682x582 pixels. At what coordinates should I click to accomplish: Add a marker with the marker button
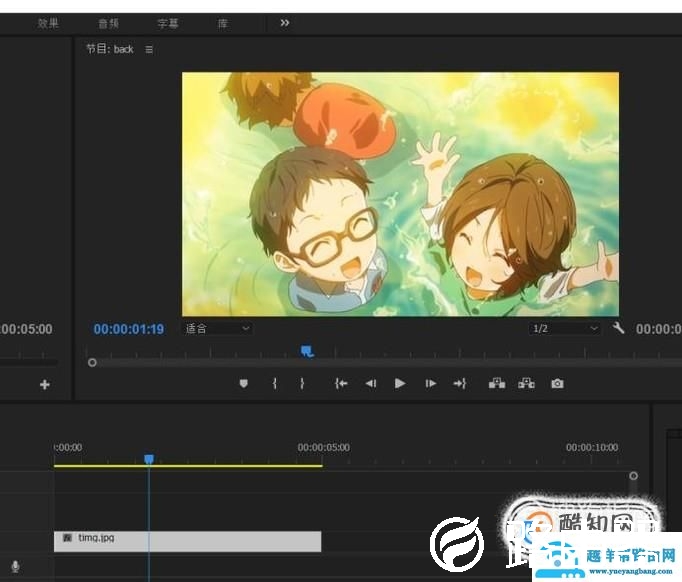click(244, 383)
